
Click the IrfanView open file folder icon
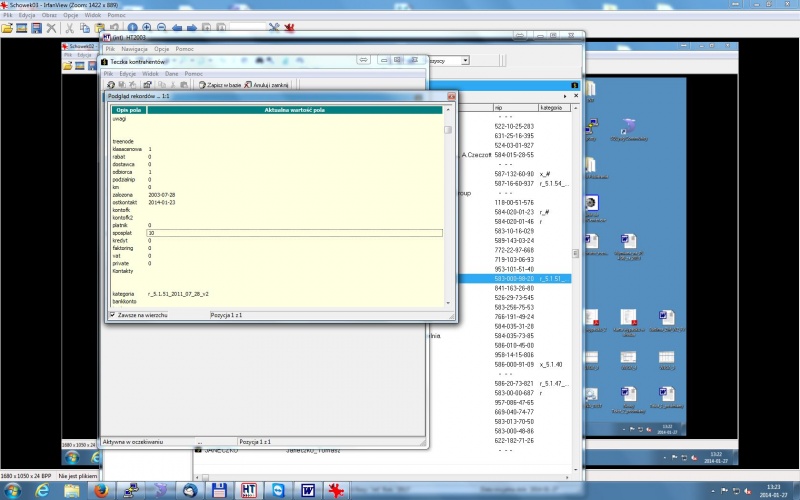pyautogui.click(x=7, y=28)
